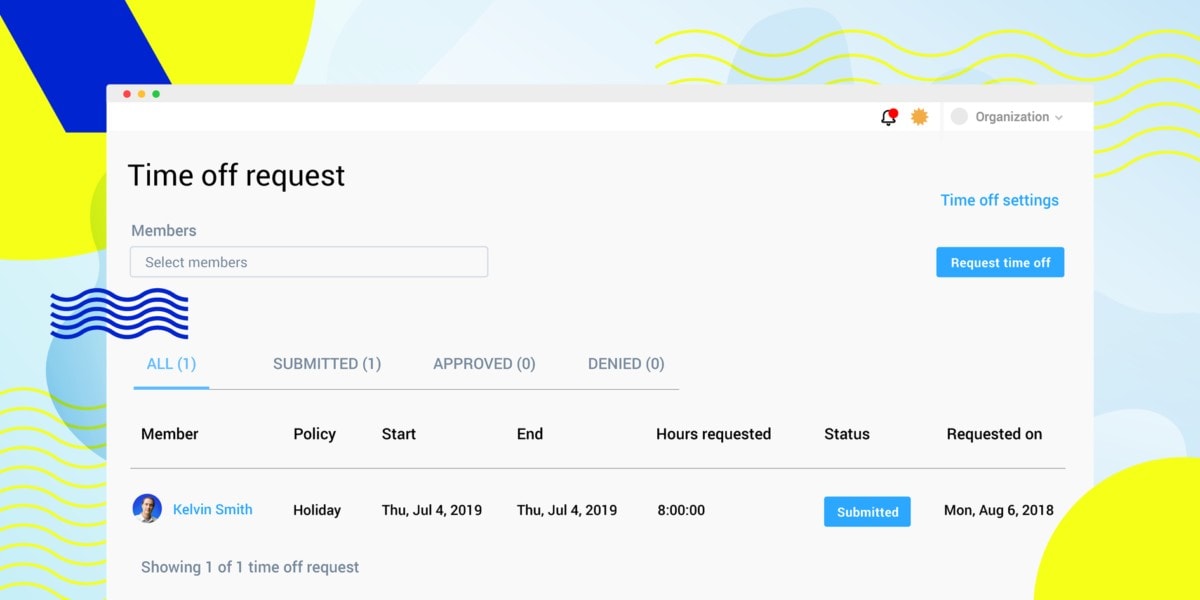The image size is (1200, 600).
Task: Click the Organization profile avatar circle
Action: tap(959, 116)
